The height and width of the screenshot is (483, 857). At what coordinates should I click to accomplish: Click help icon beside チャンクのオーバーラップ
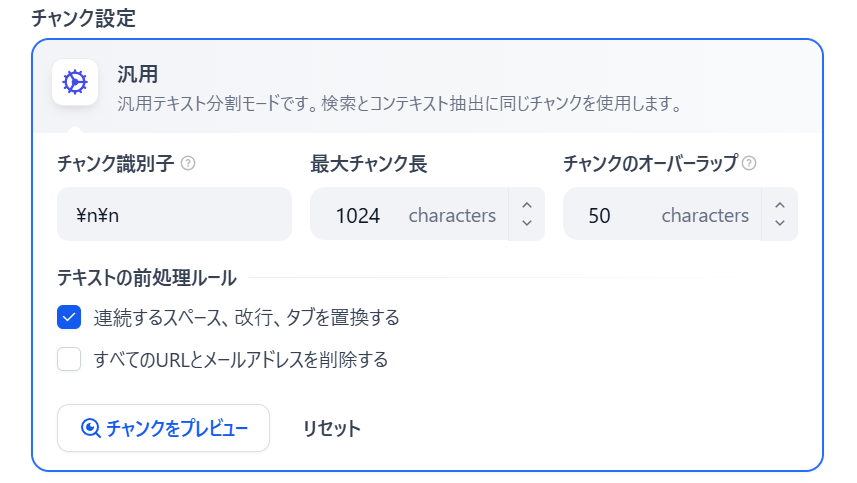coord(749,163)
